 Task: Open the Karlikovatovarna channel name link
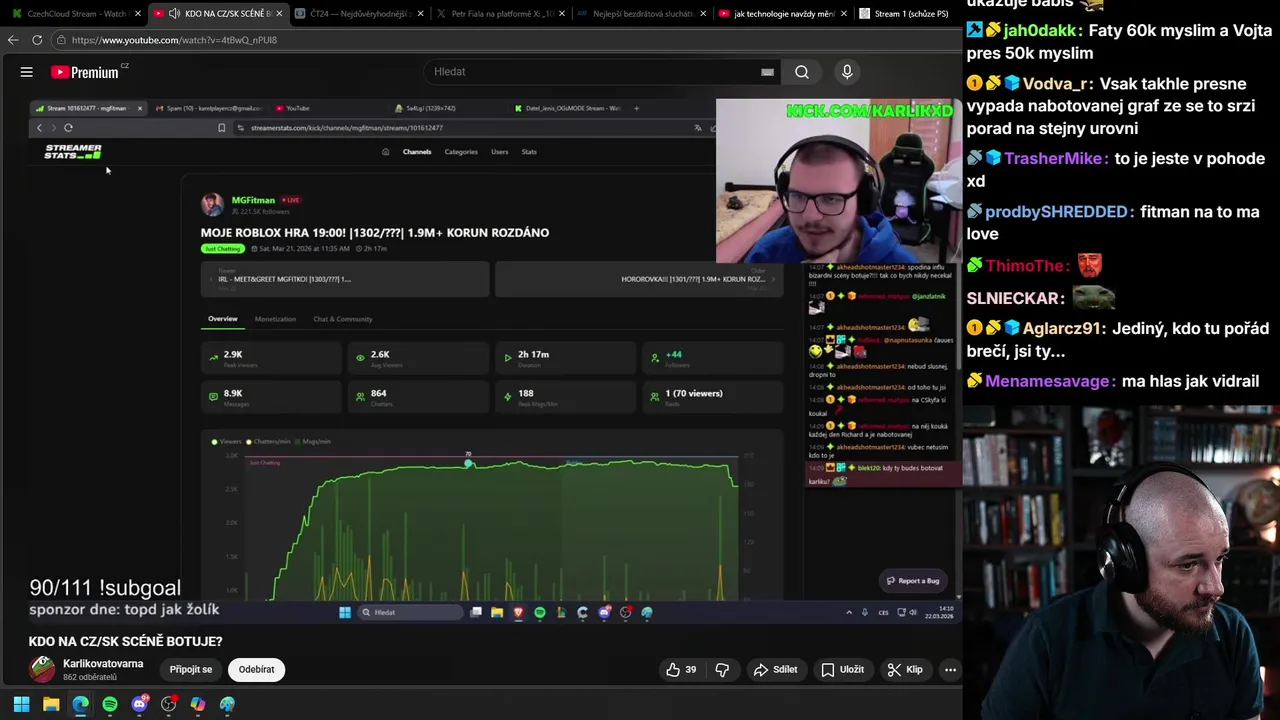point(103,663)
